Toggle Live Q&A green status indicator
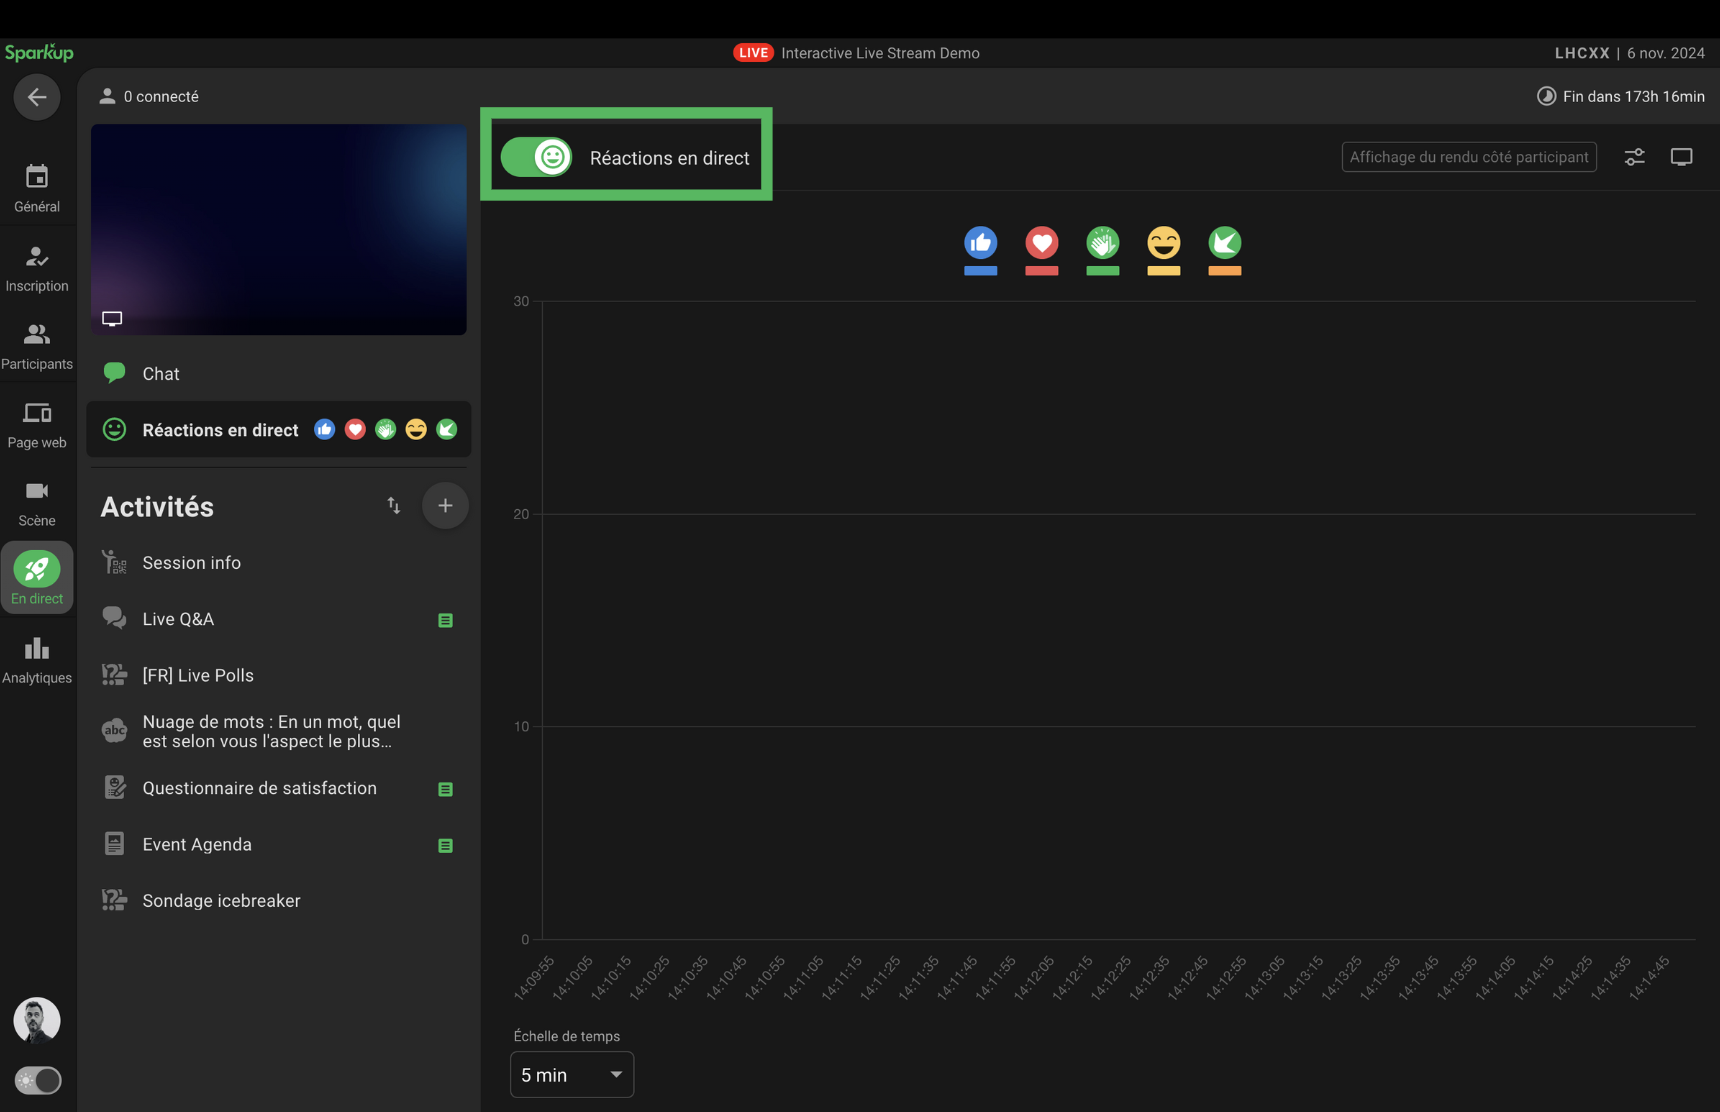 click(446, 621)
